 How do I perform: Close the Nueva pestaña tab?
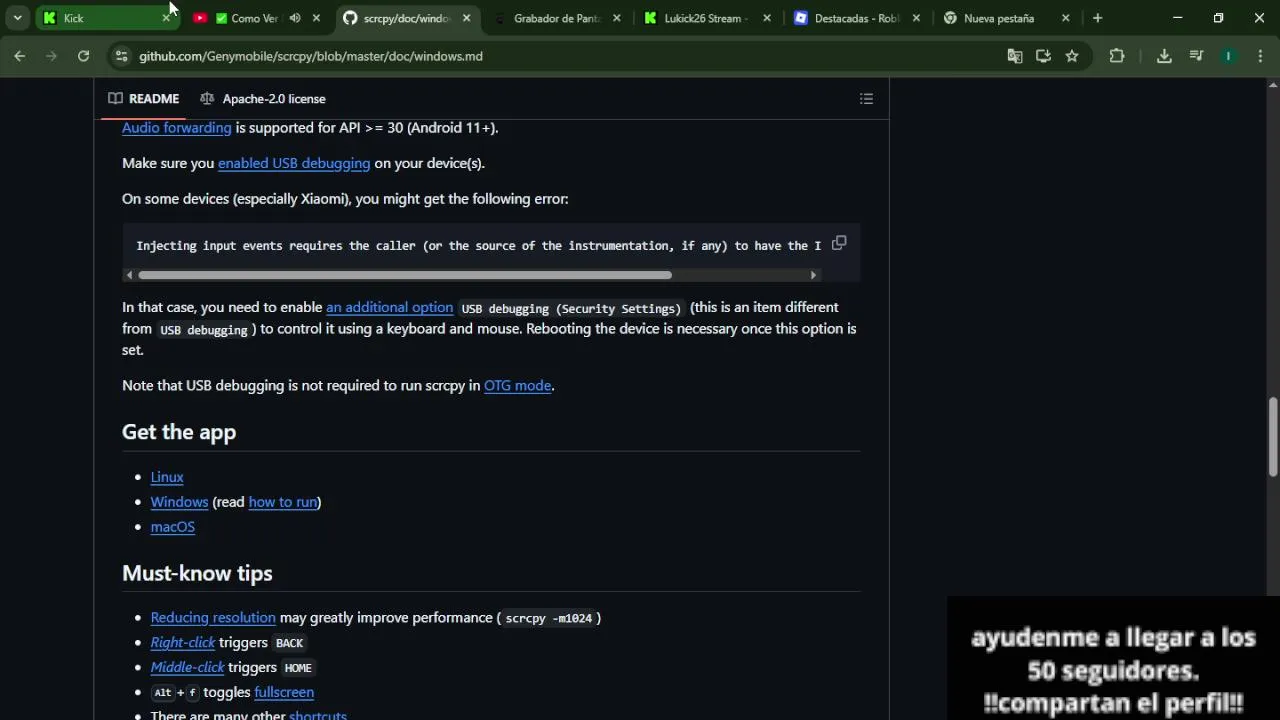(1066, 18)
